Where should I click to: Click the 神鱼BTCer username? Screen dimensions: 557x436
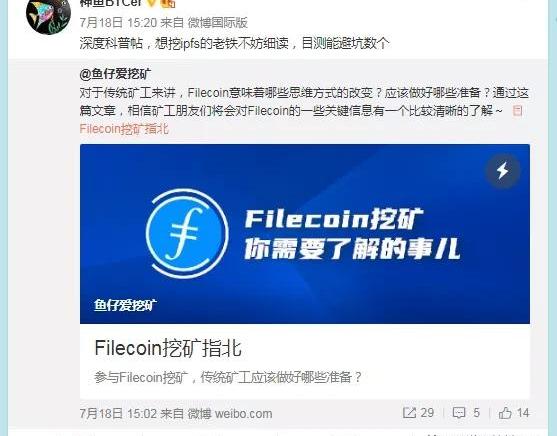[x=110, y=3]
